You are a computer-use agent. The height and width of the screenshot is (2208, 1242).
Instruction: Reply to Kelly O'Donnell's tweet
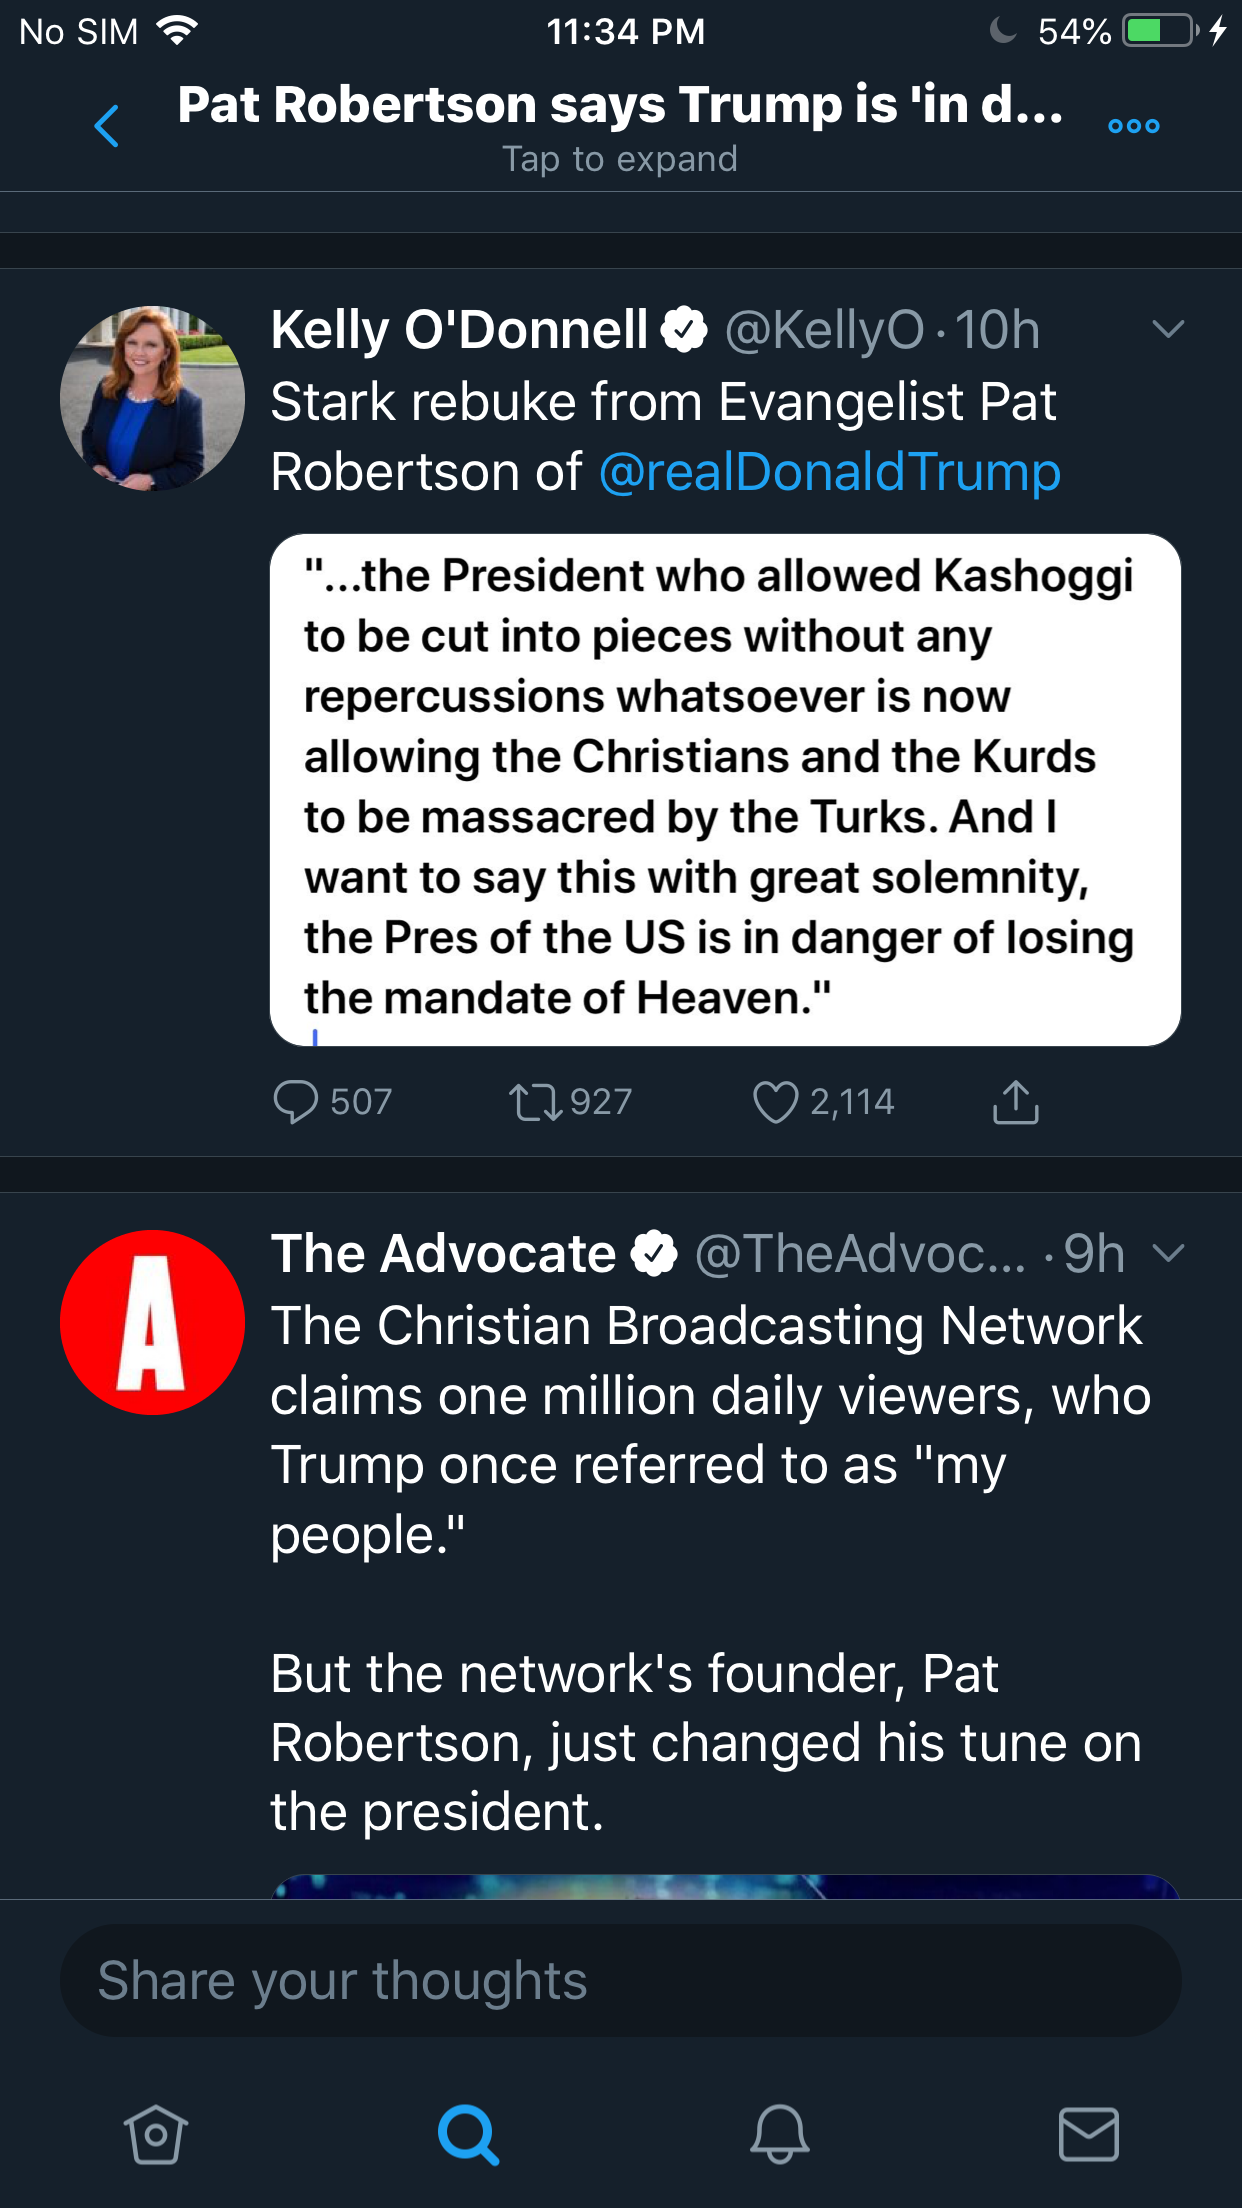point(296,1102)
